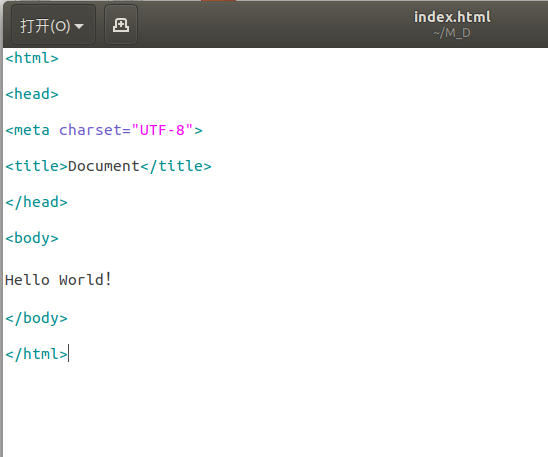Place cursor in the opening <html> tag
This screenshot has height=457, width=548.
(x=32, y=58)
